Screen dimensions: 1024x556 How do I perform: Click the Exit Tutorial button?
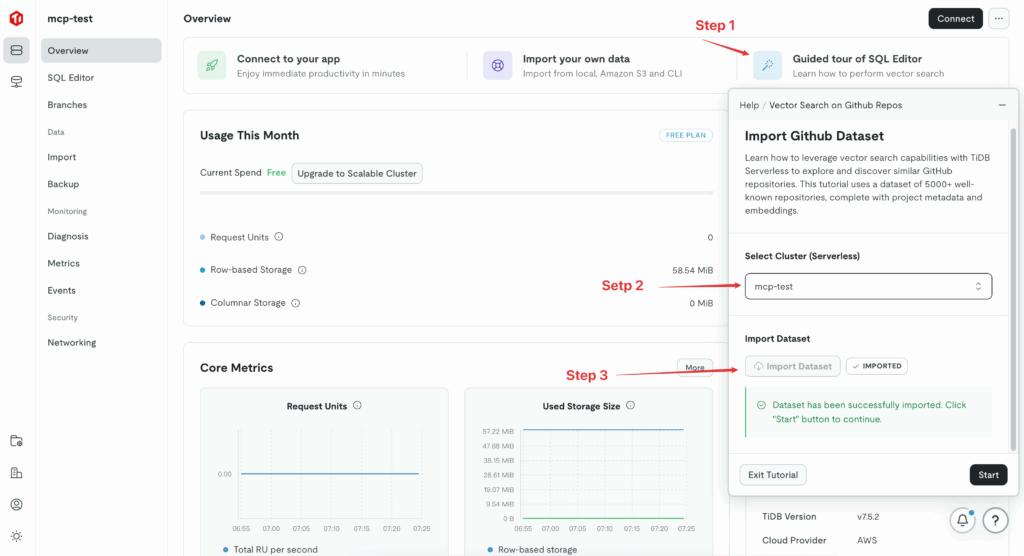click(x=773, y=475)
